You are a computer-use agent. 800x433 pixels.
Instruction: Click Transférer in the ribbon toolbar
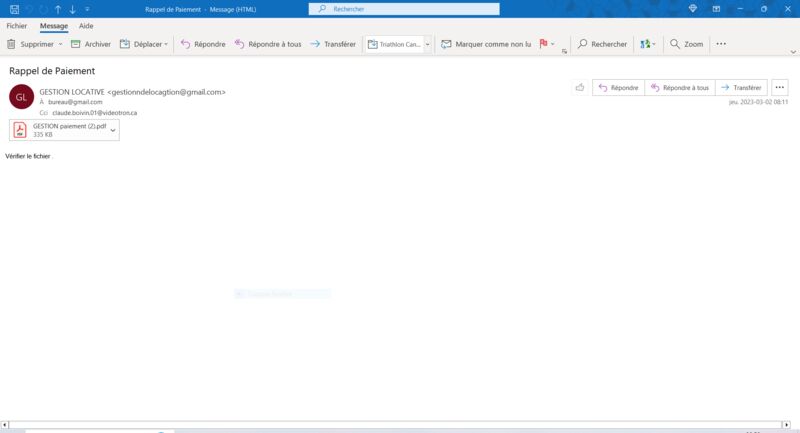pyautogui.click(x=333, y=44)
